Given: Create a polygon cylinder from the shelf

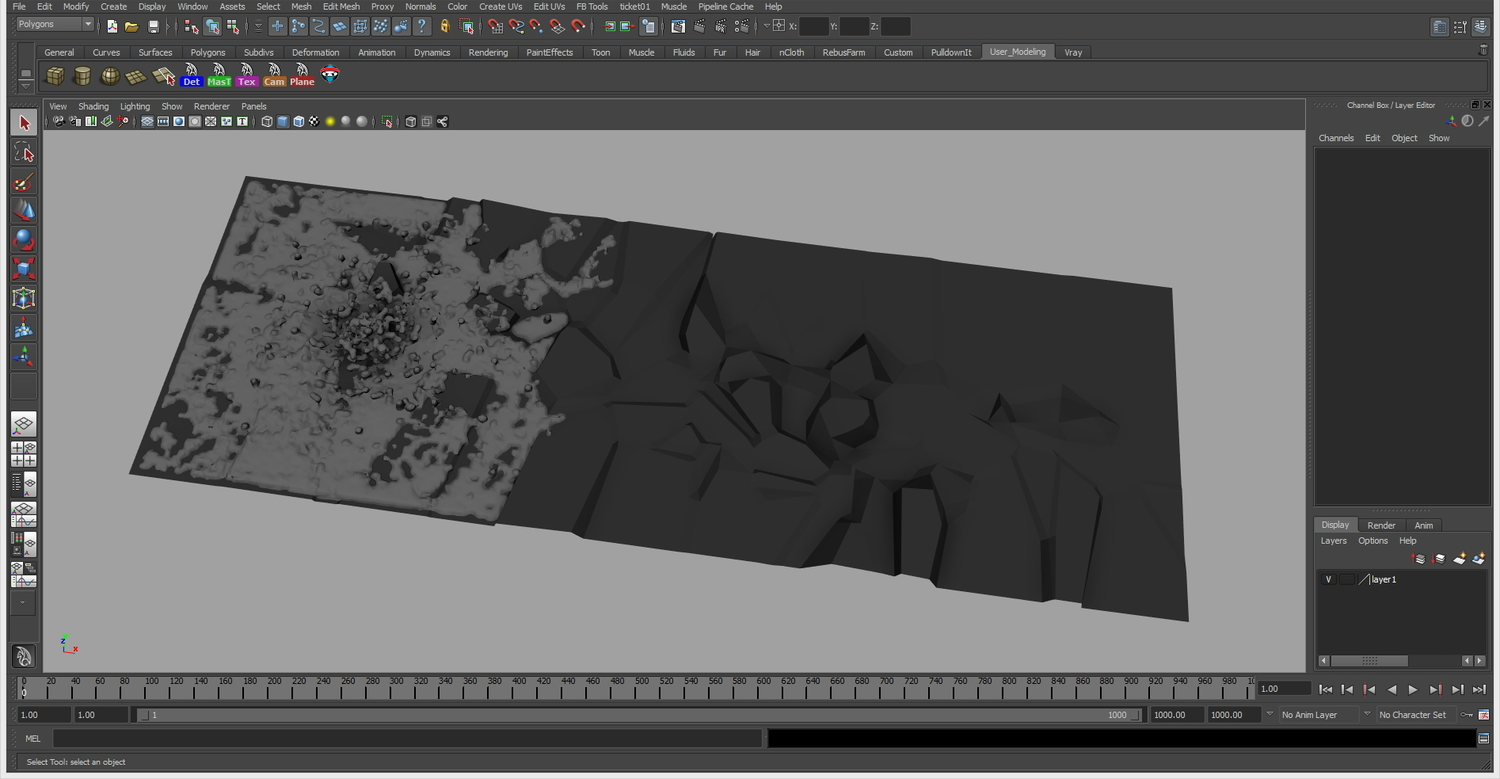Looking at the screenshot, I should [82, 76].
